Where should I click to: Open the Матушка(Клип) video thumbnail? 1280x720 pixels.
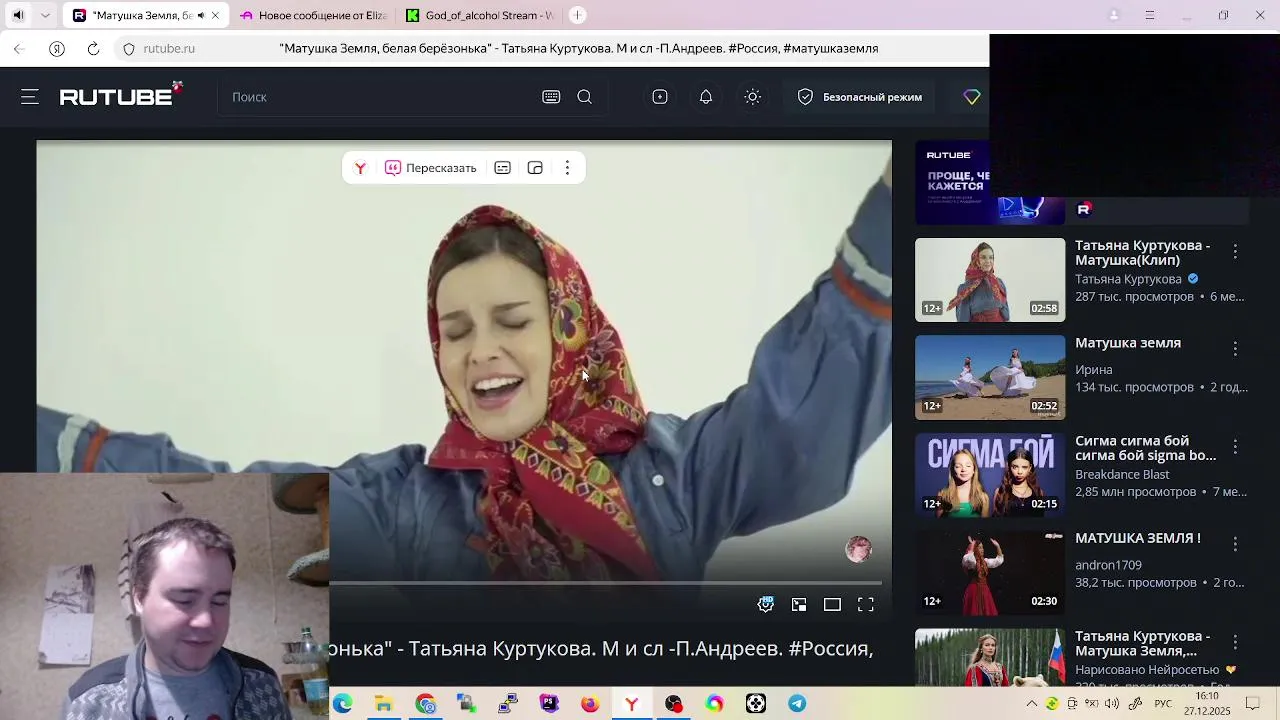pyautogui.click(x=990, y=280)
